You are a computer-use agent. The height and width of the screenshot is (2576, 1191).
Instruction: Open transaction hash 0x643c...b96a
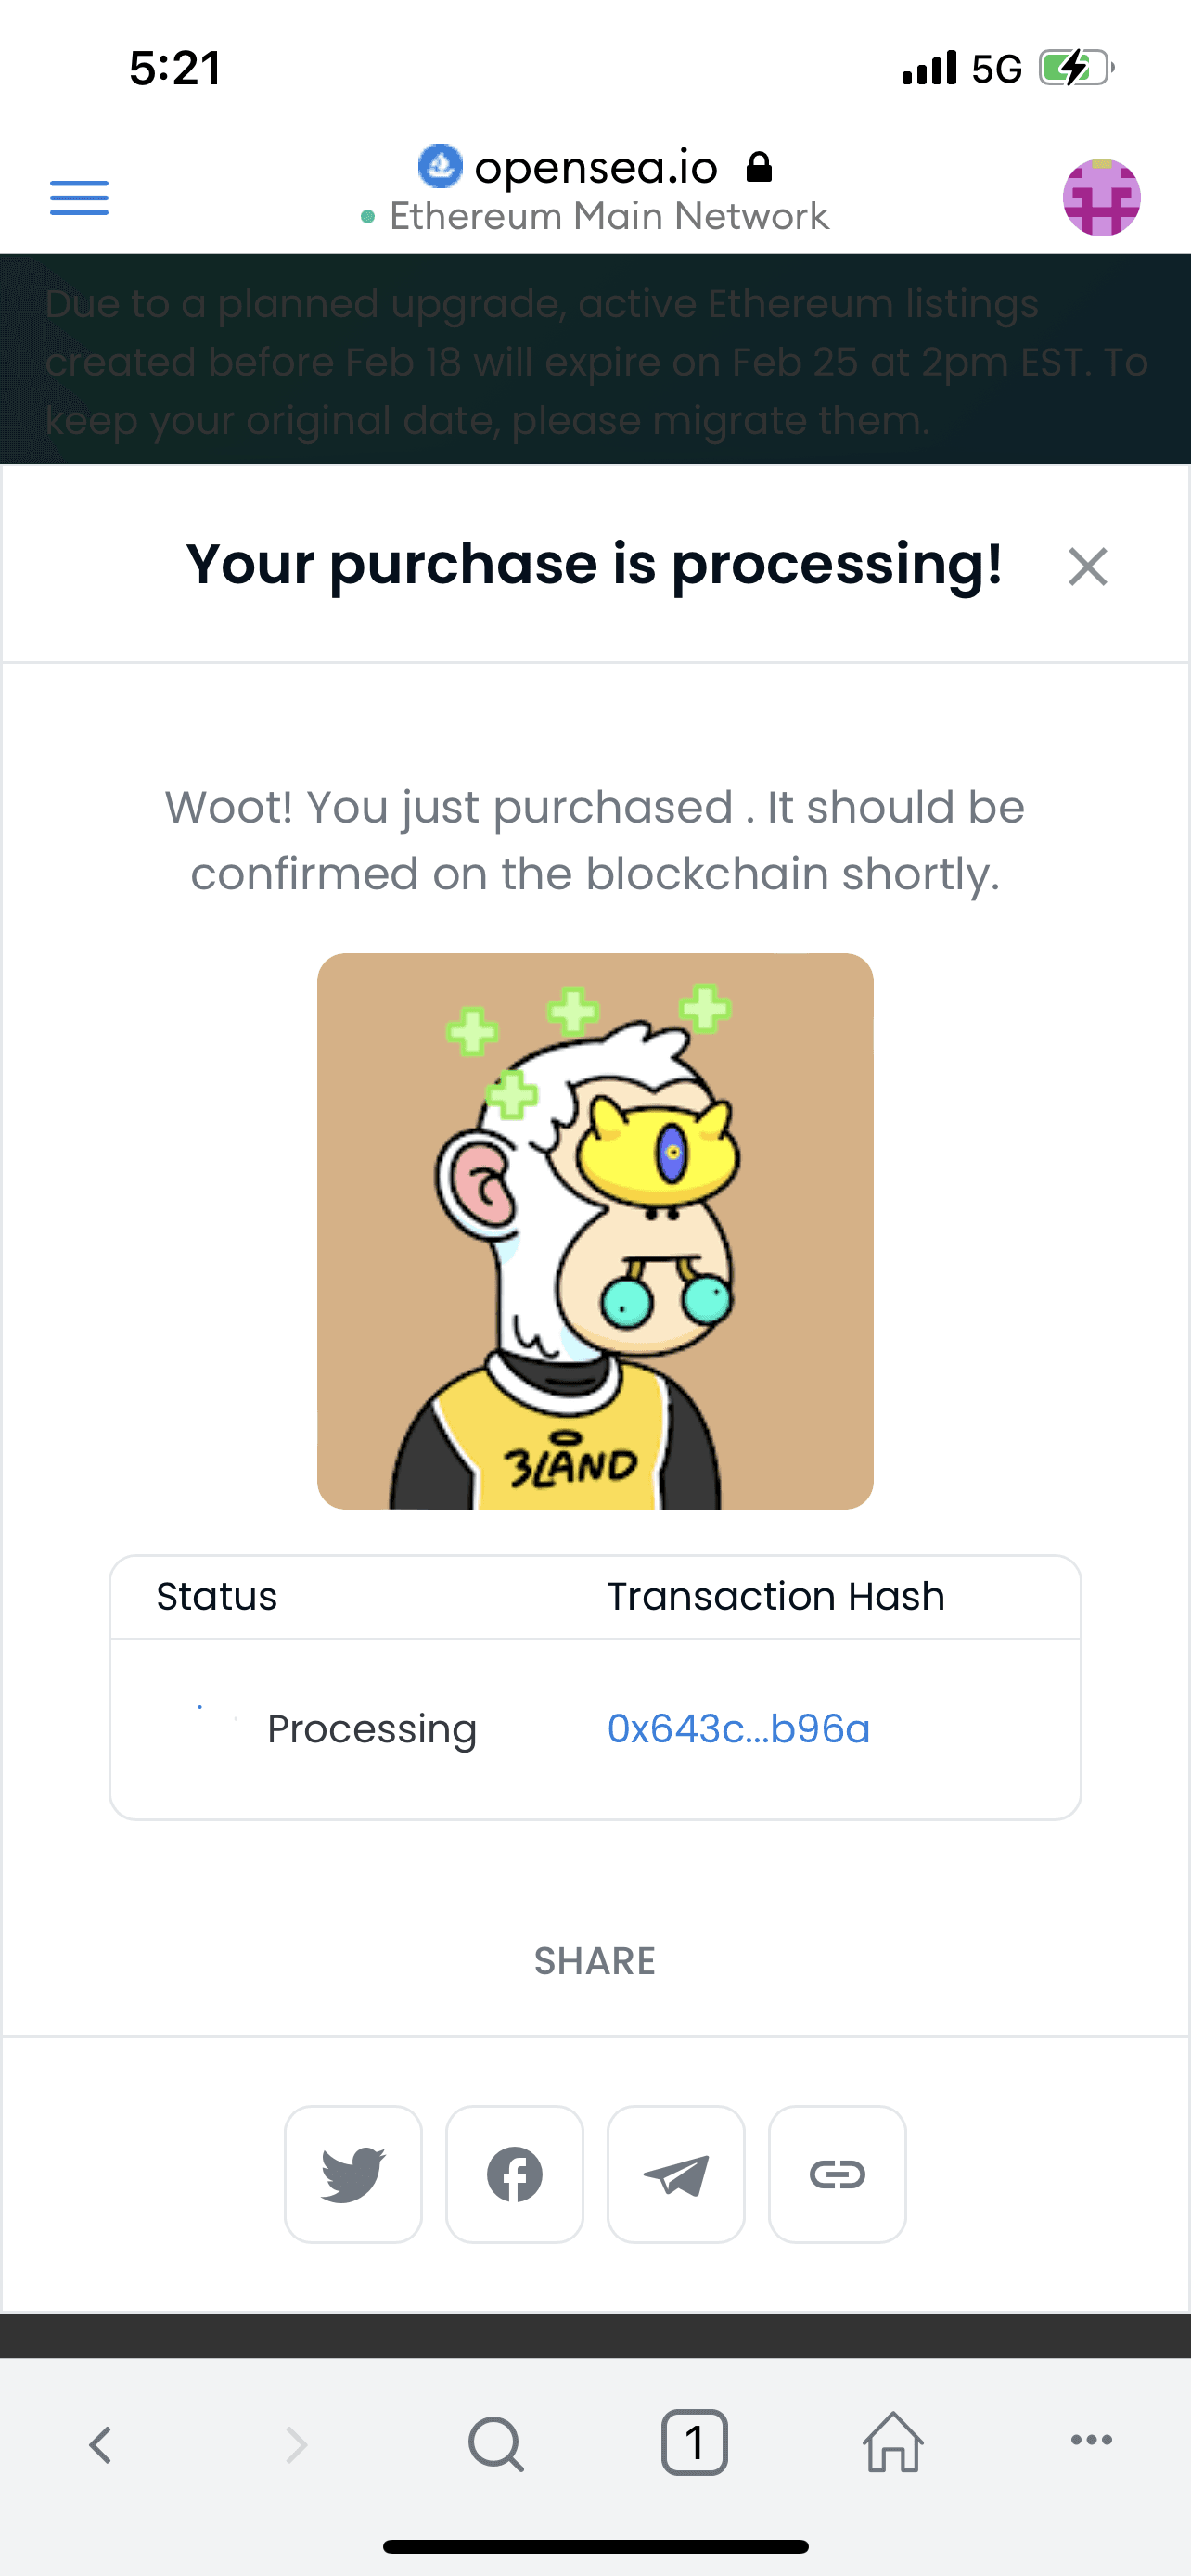[x=738, y=1729]
